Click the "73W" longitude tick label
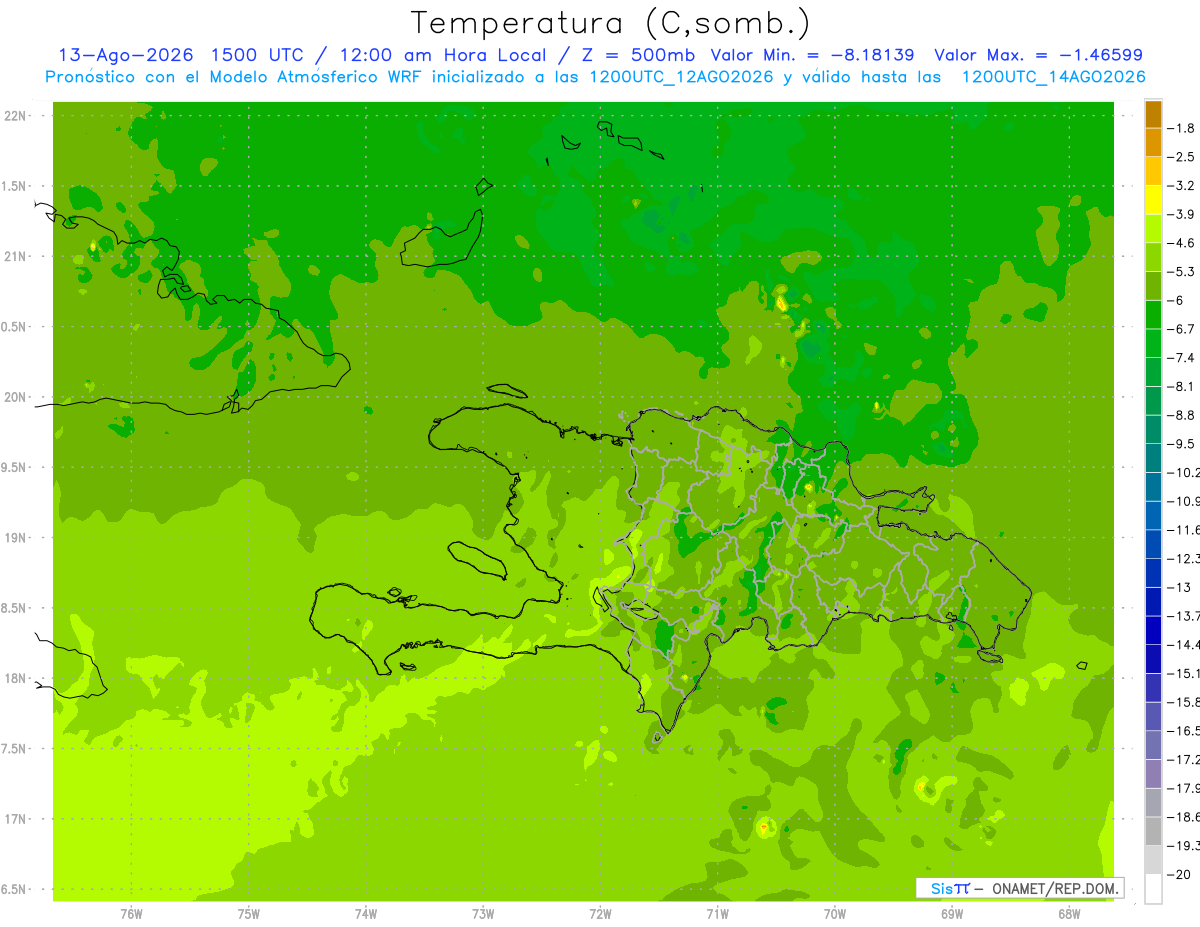1200x927 pixels. click(x=483, y=914)
